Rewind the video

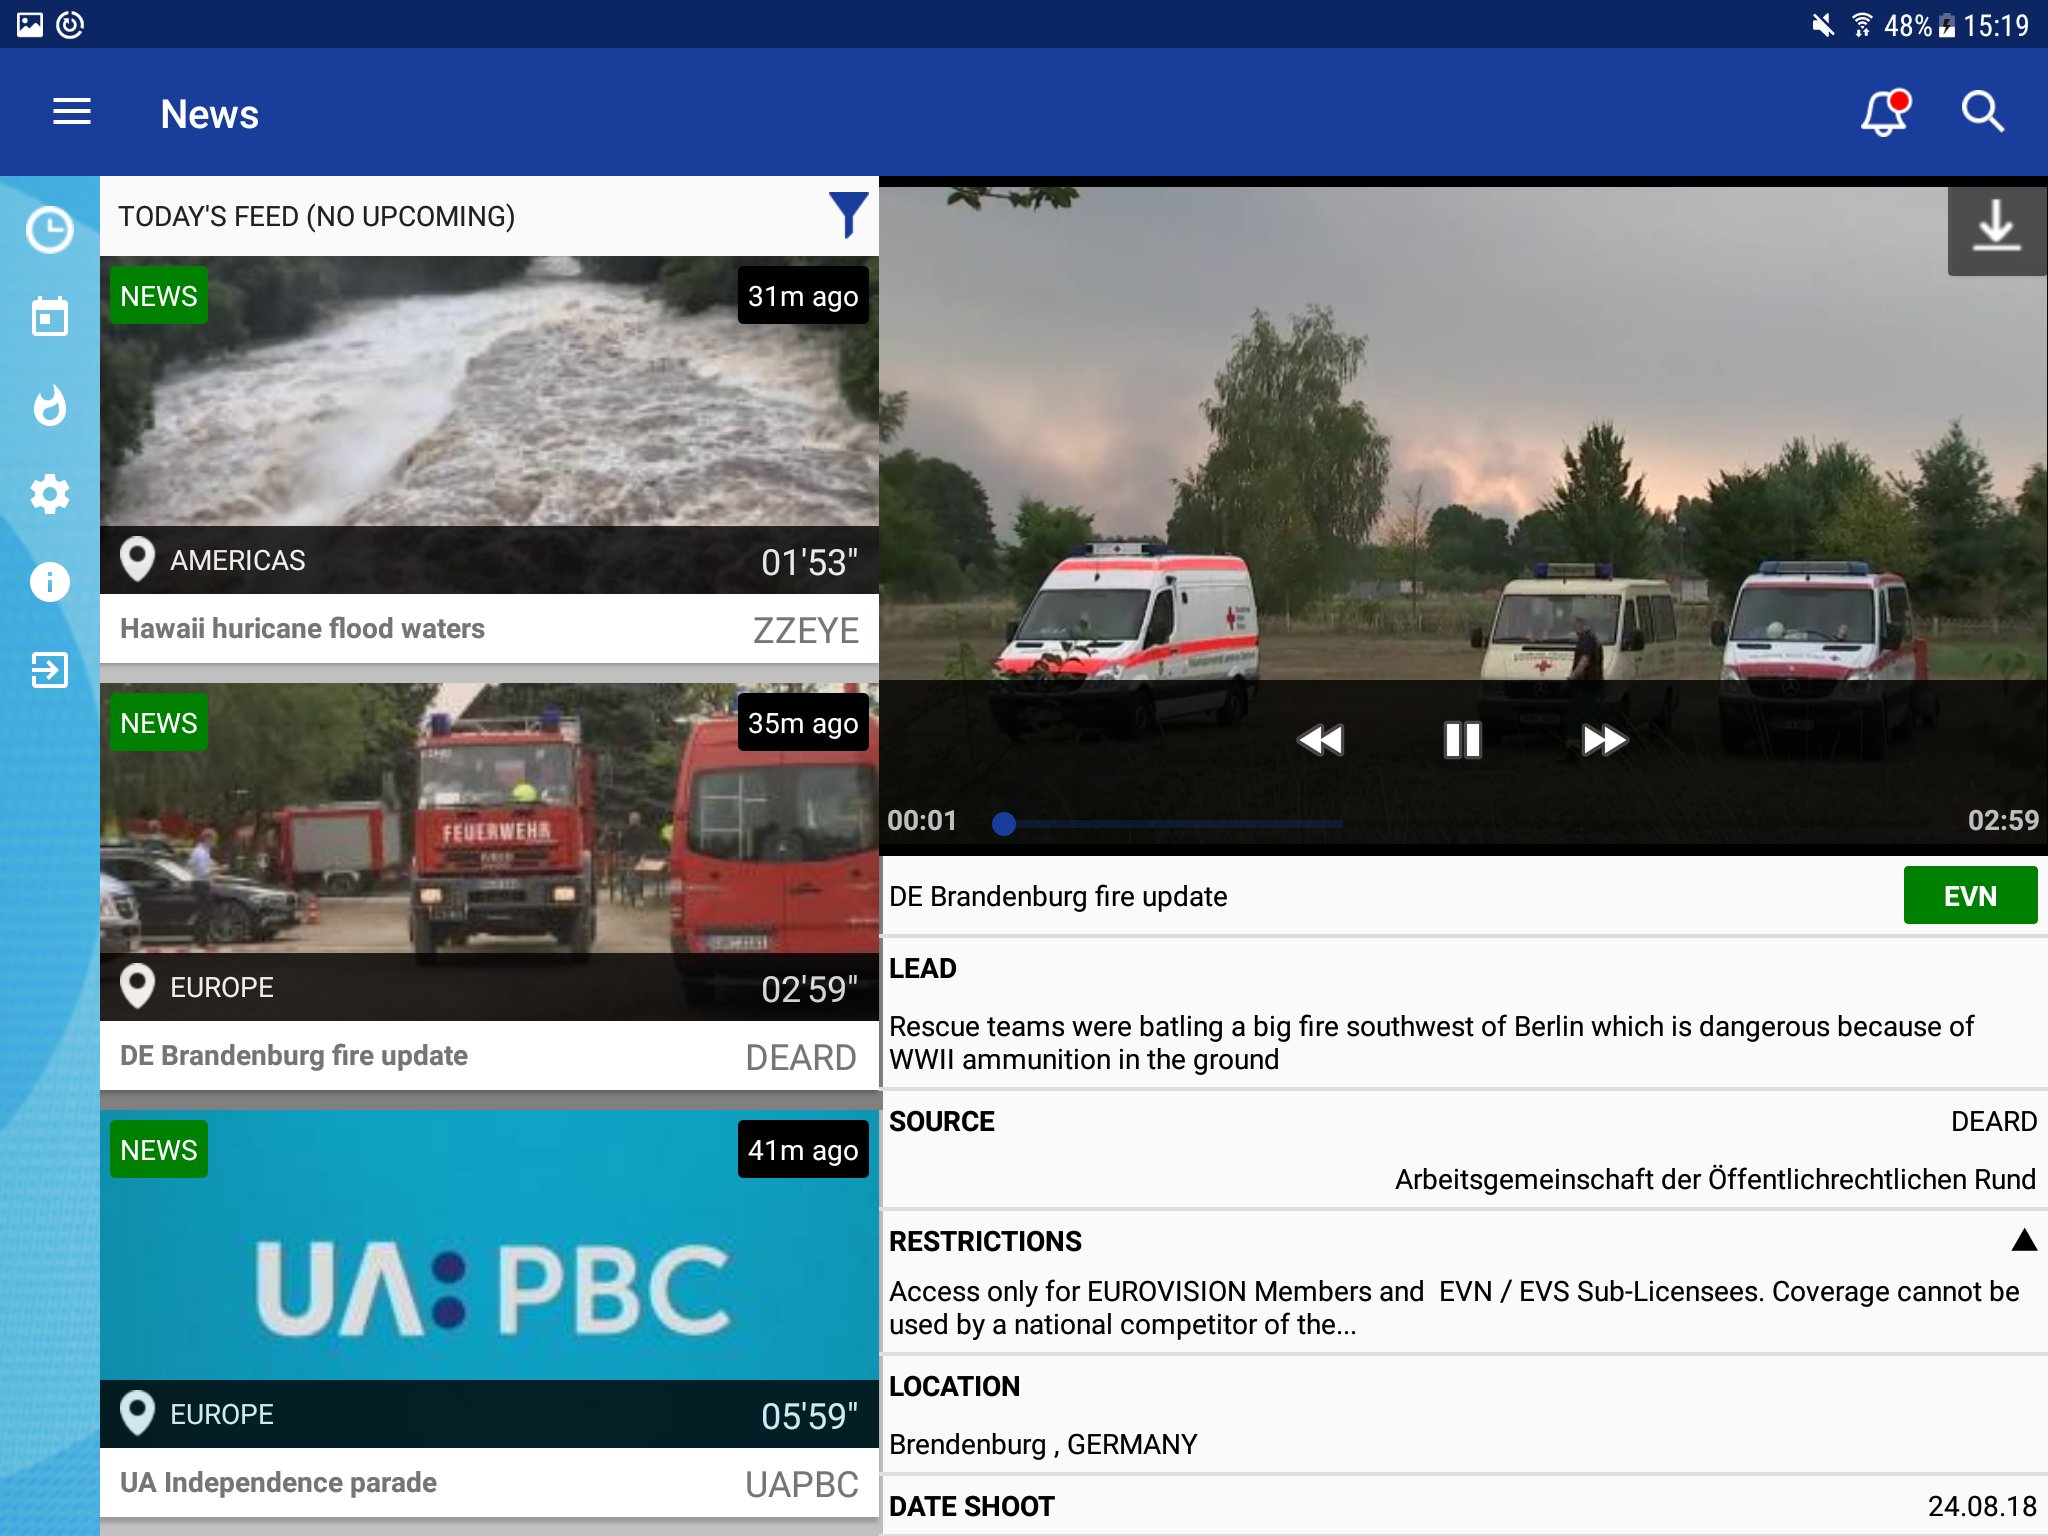1320,740
